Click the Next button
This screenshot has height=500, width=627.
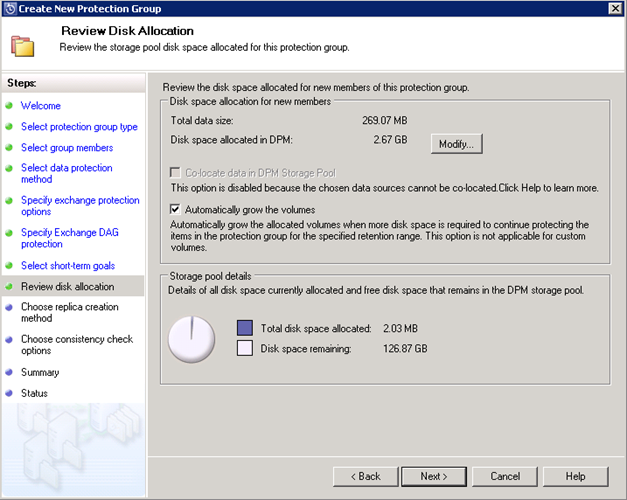[433, 476]
